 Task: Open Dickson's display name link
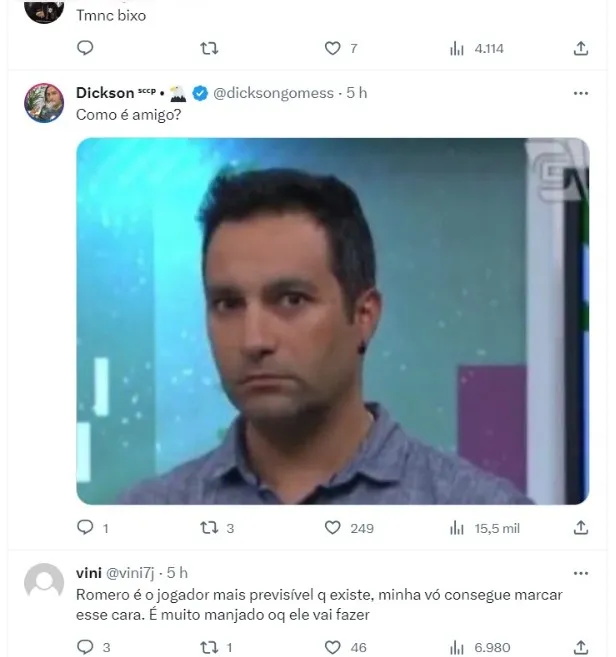click(105, 93)
